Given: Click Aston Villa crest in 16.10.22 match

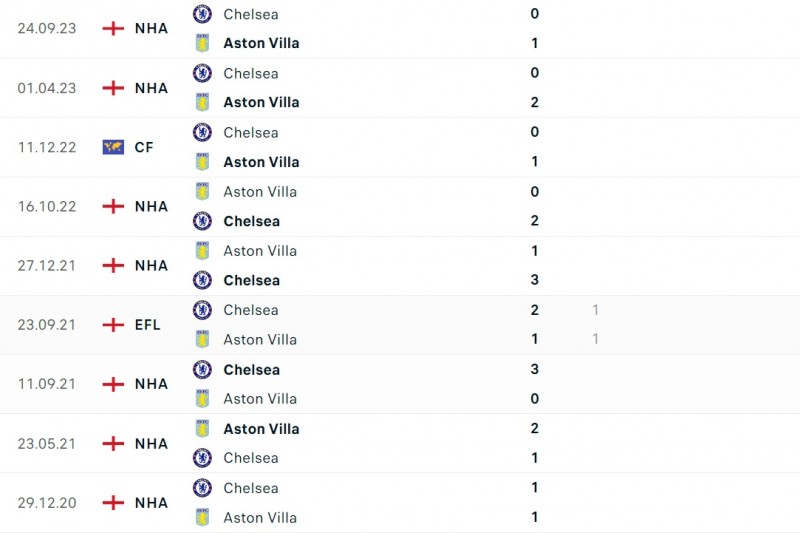Looking at the screenshot, I should click(202, 192).
